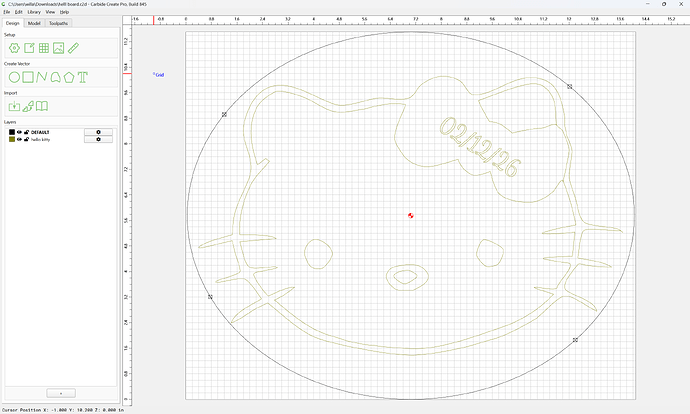690x414 pixels.
Task: Click the lower-left ellipse node handle
Action: (x=210, y=297)
